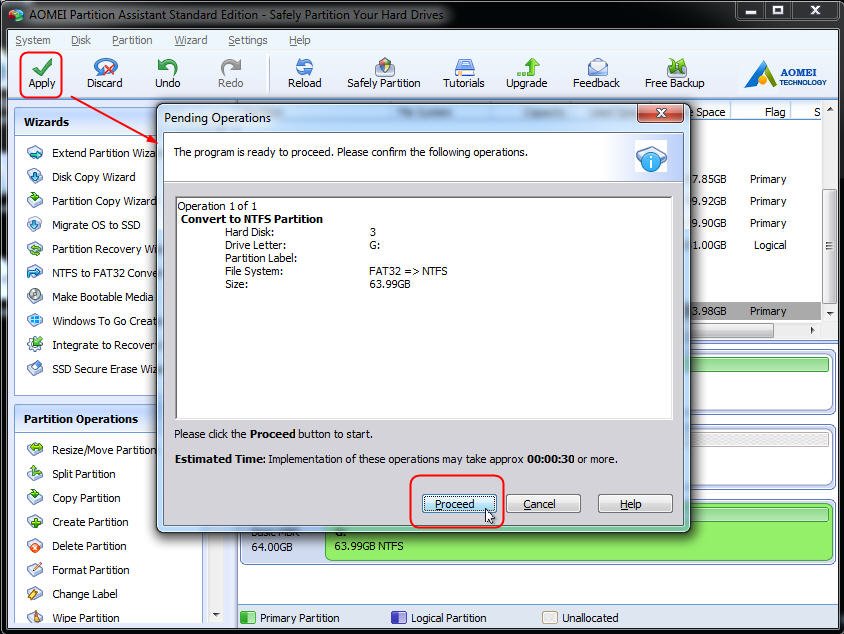Click Help button in Pending Operations dialog

(x=635, y=504)
